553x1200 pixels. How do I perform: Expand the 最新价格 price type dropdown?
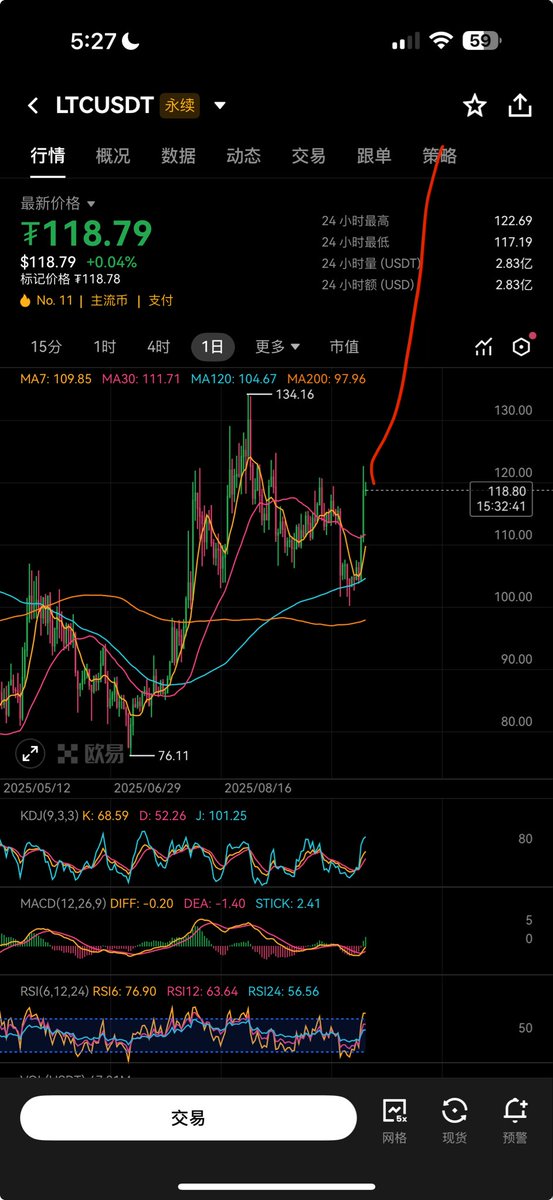coord(58,203)
